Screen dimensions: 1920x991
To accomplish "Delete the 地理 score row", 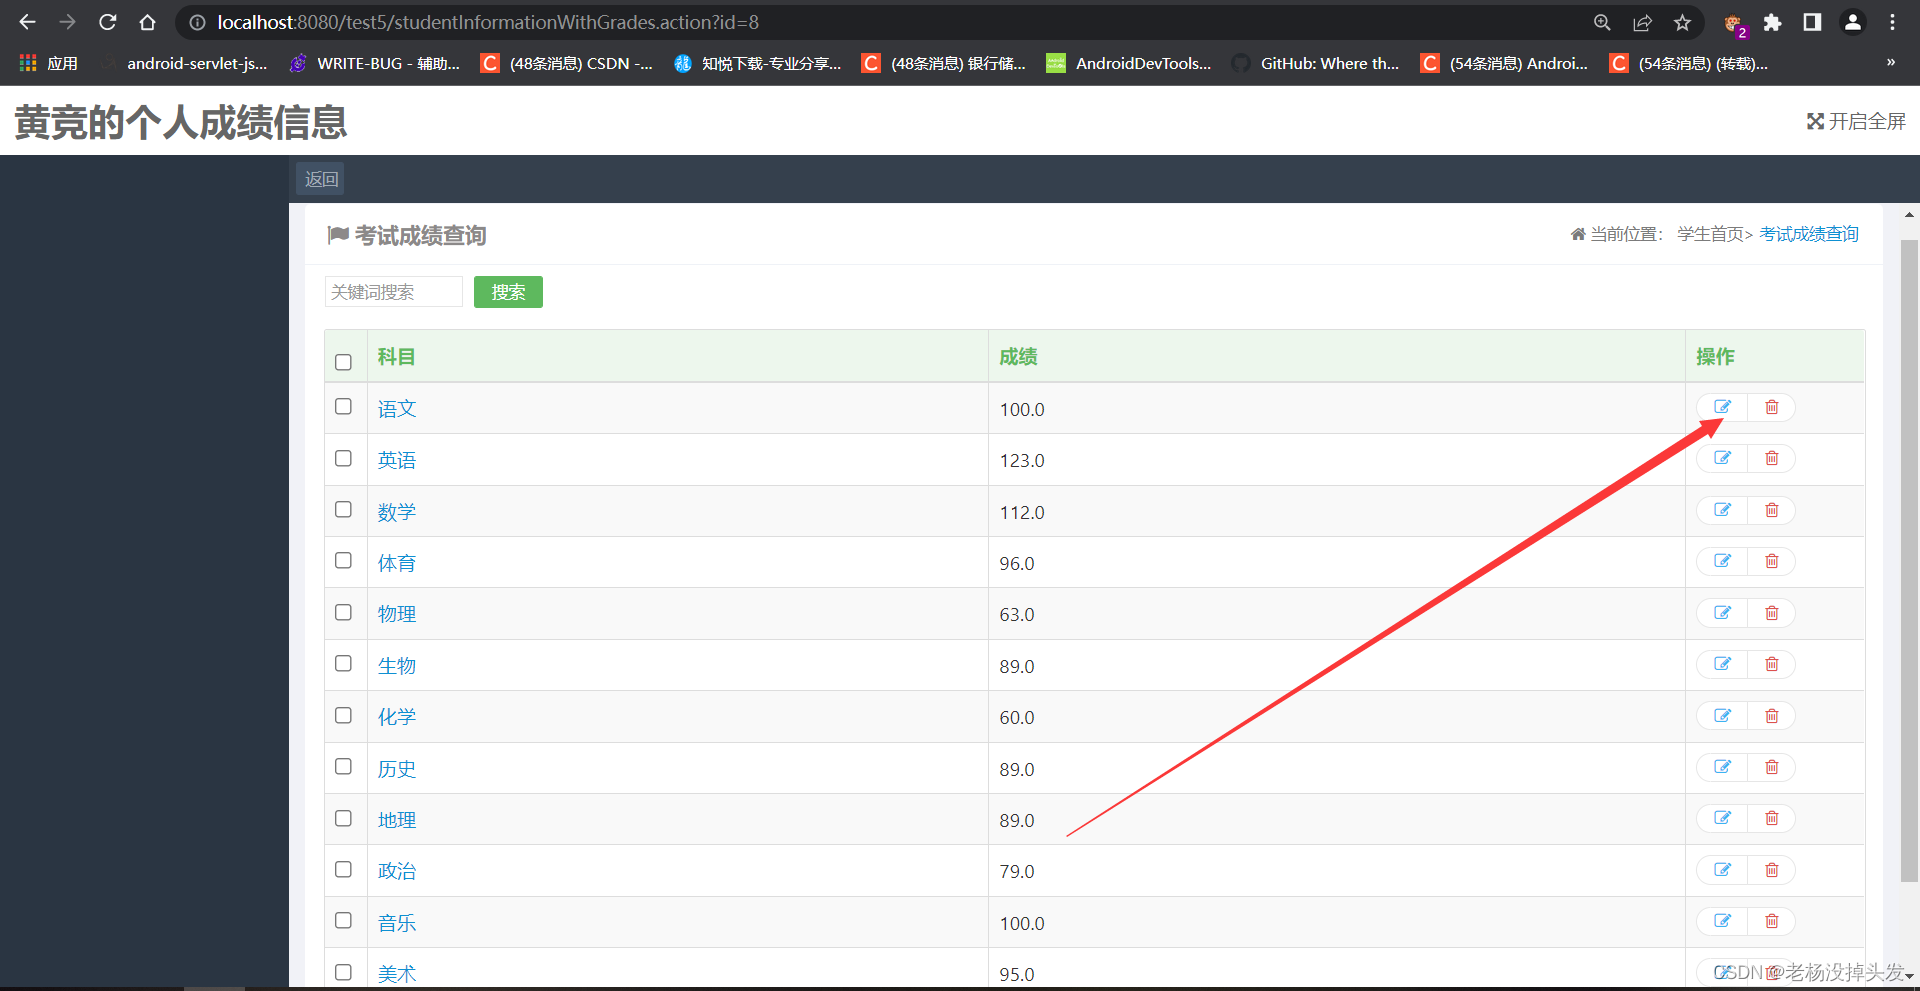I will pos(1771,818).
